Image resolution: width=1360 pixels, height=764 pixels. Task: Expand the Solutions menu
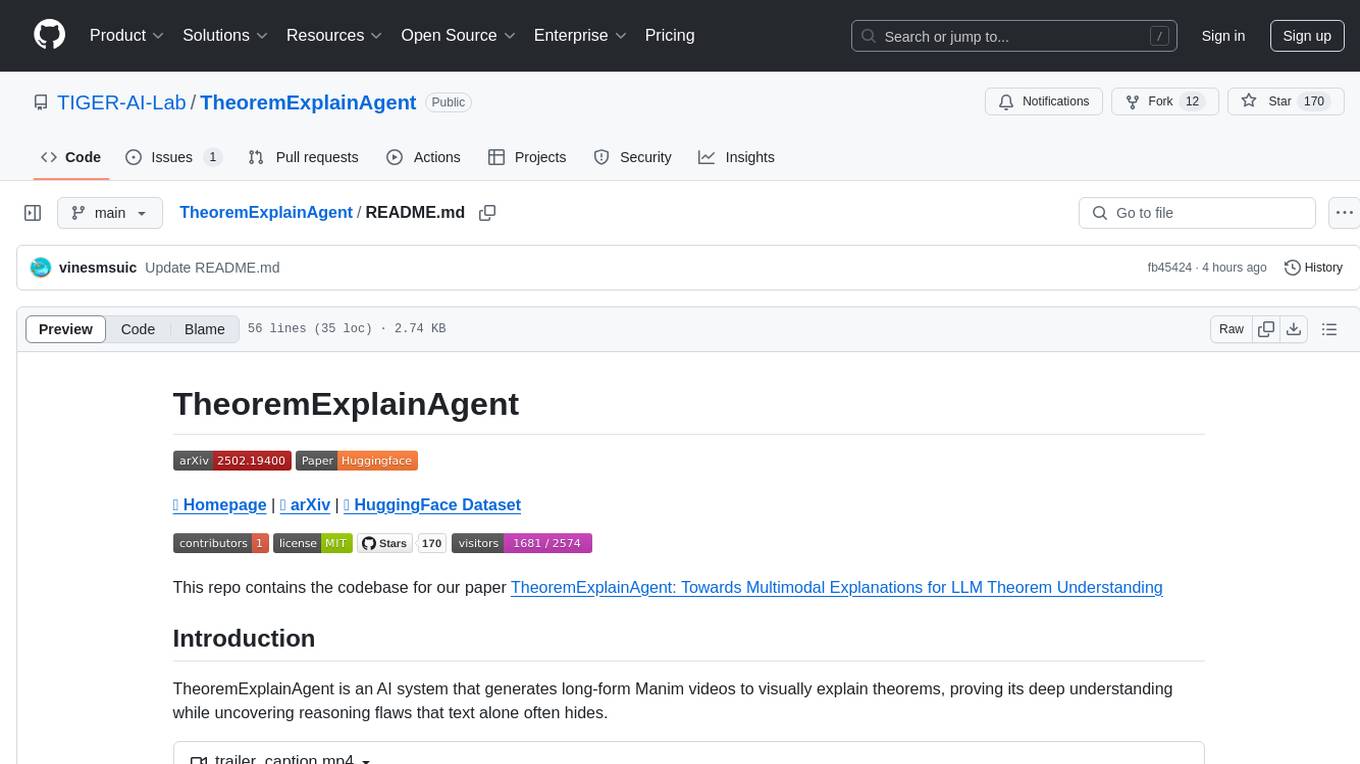coord(225,35)
